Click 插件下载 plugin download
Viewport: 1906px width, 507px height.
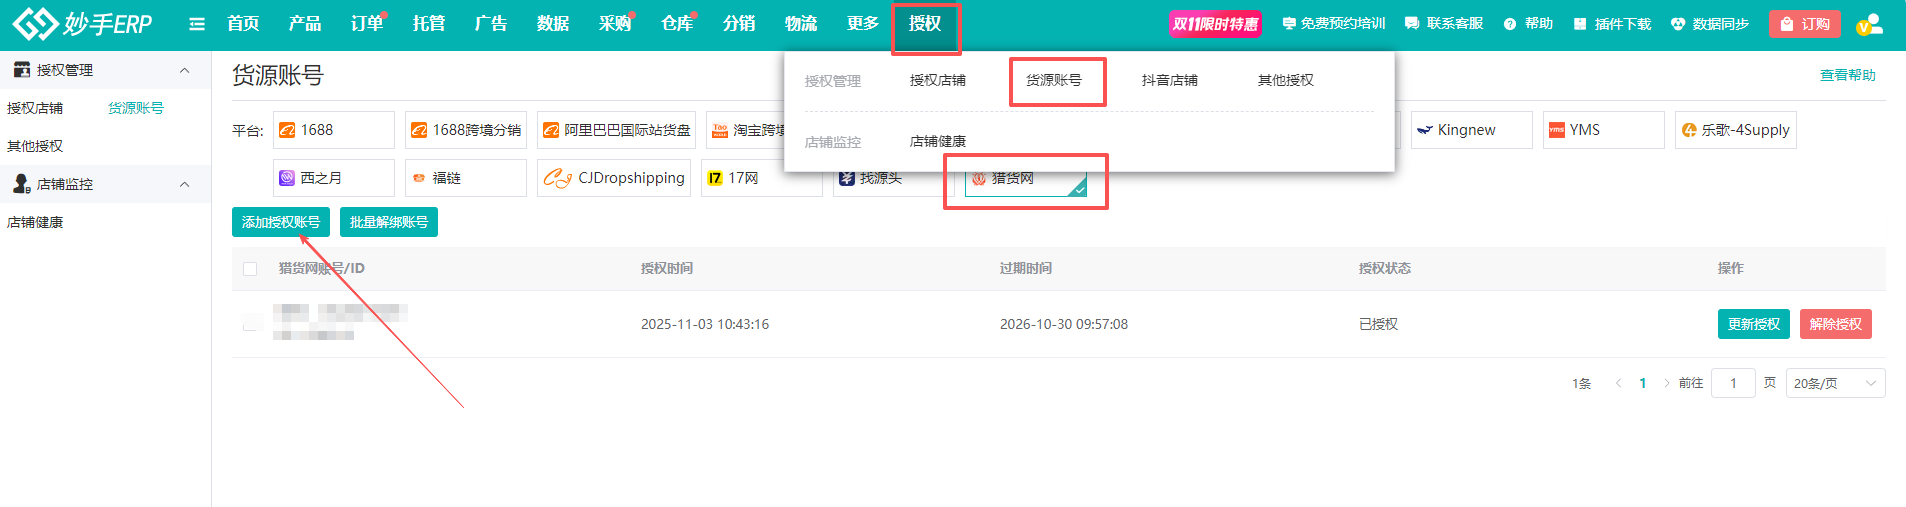[x=1611, y=24]
